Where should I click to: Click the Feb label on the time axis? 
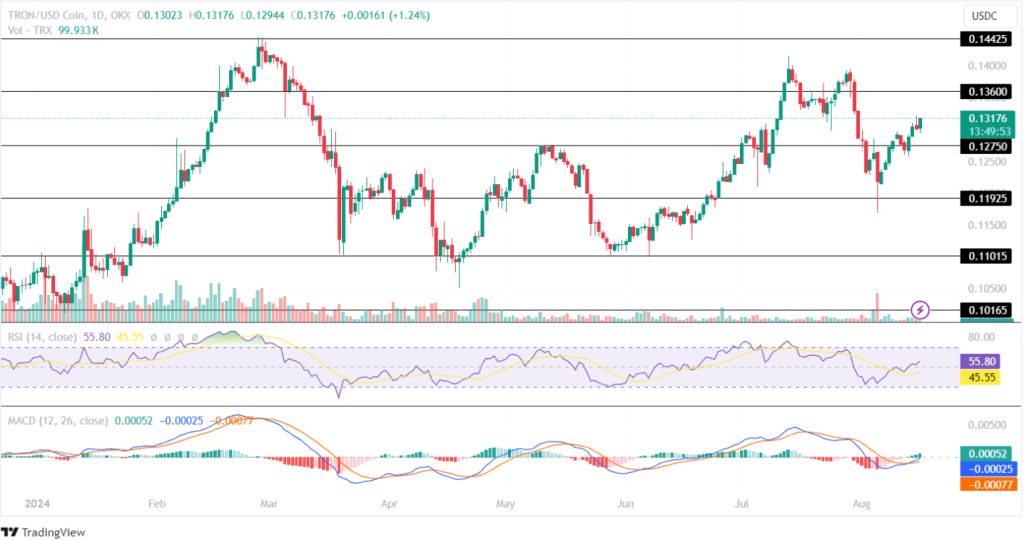[x=157, y=503]
